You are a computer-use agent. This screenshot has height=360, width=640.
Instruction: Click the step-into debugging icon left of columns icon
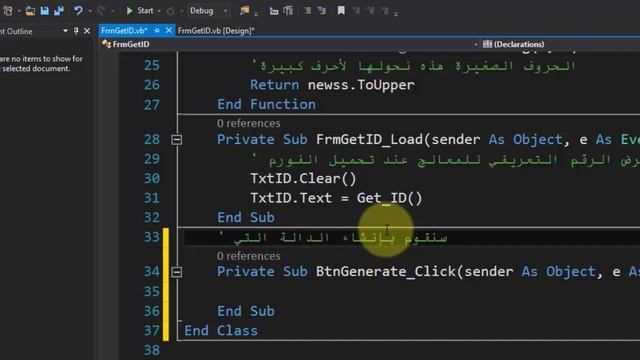click(274, 11)
